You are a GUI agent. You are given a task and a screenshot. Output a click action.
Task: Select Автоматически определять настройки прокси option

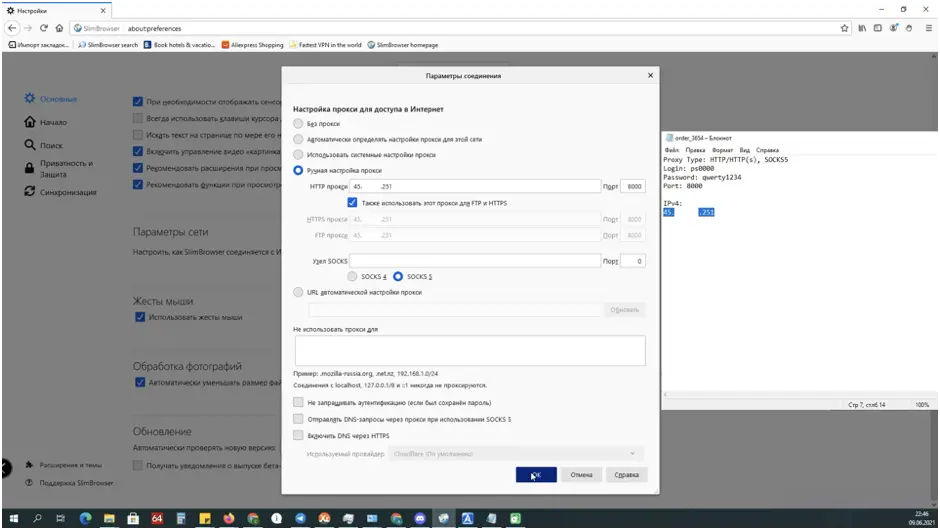[298, 139]
